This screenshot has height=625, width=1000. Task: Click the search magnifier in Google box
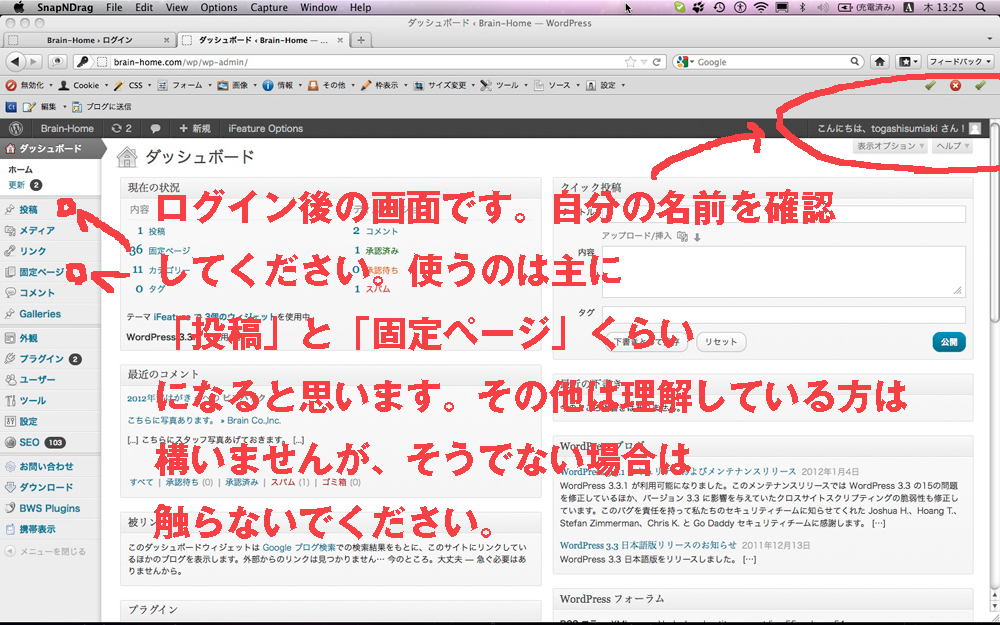855,62
